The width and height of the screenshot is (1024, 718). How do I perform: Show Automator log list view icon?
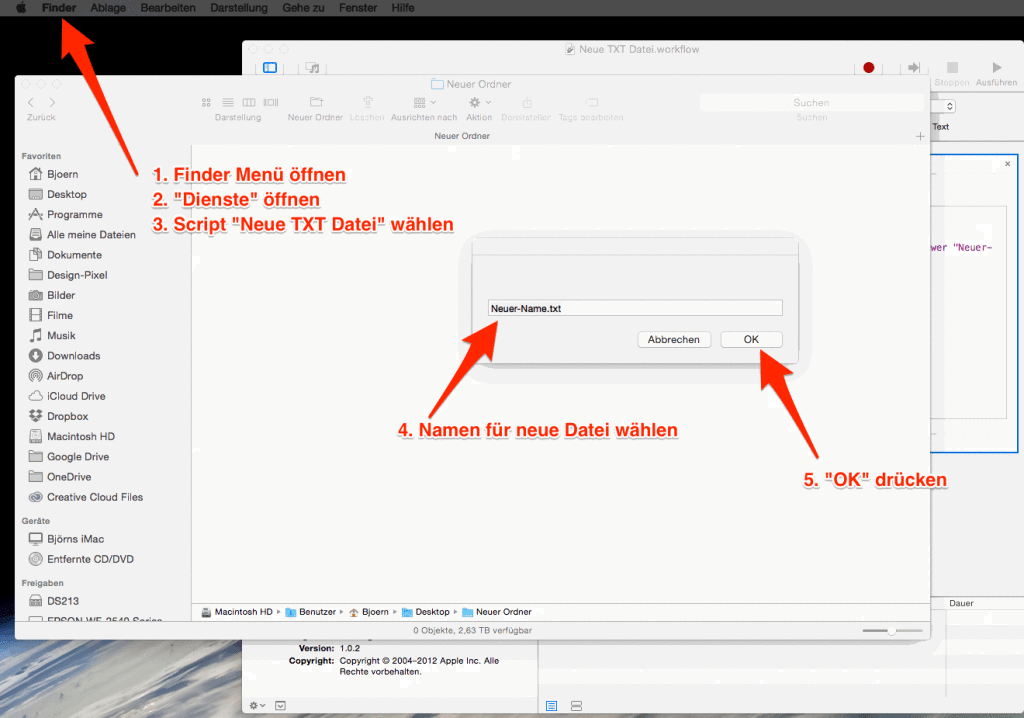pos(552,706)
